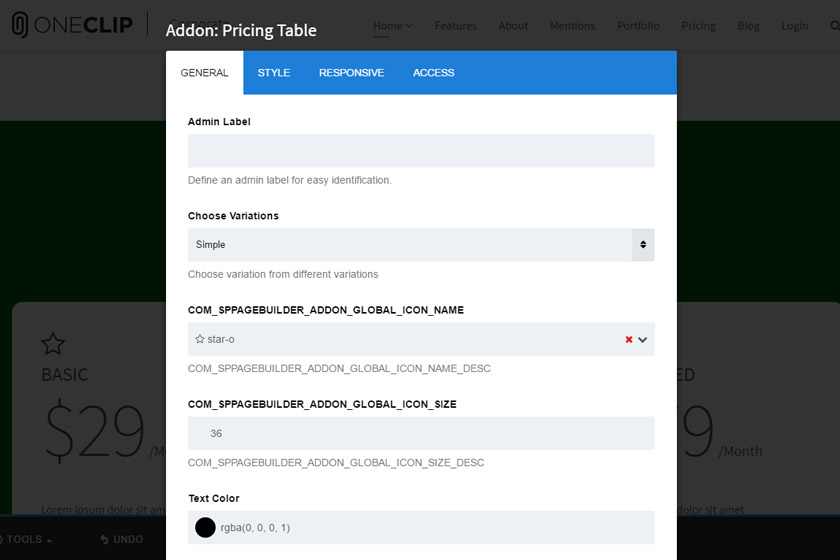This screenshot has height=560, width=840.
Task: Click the icon size field showing 36
Action: 421,433
